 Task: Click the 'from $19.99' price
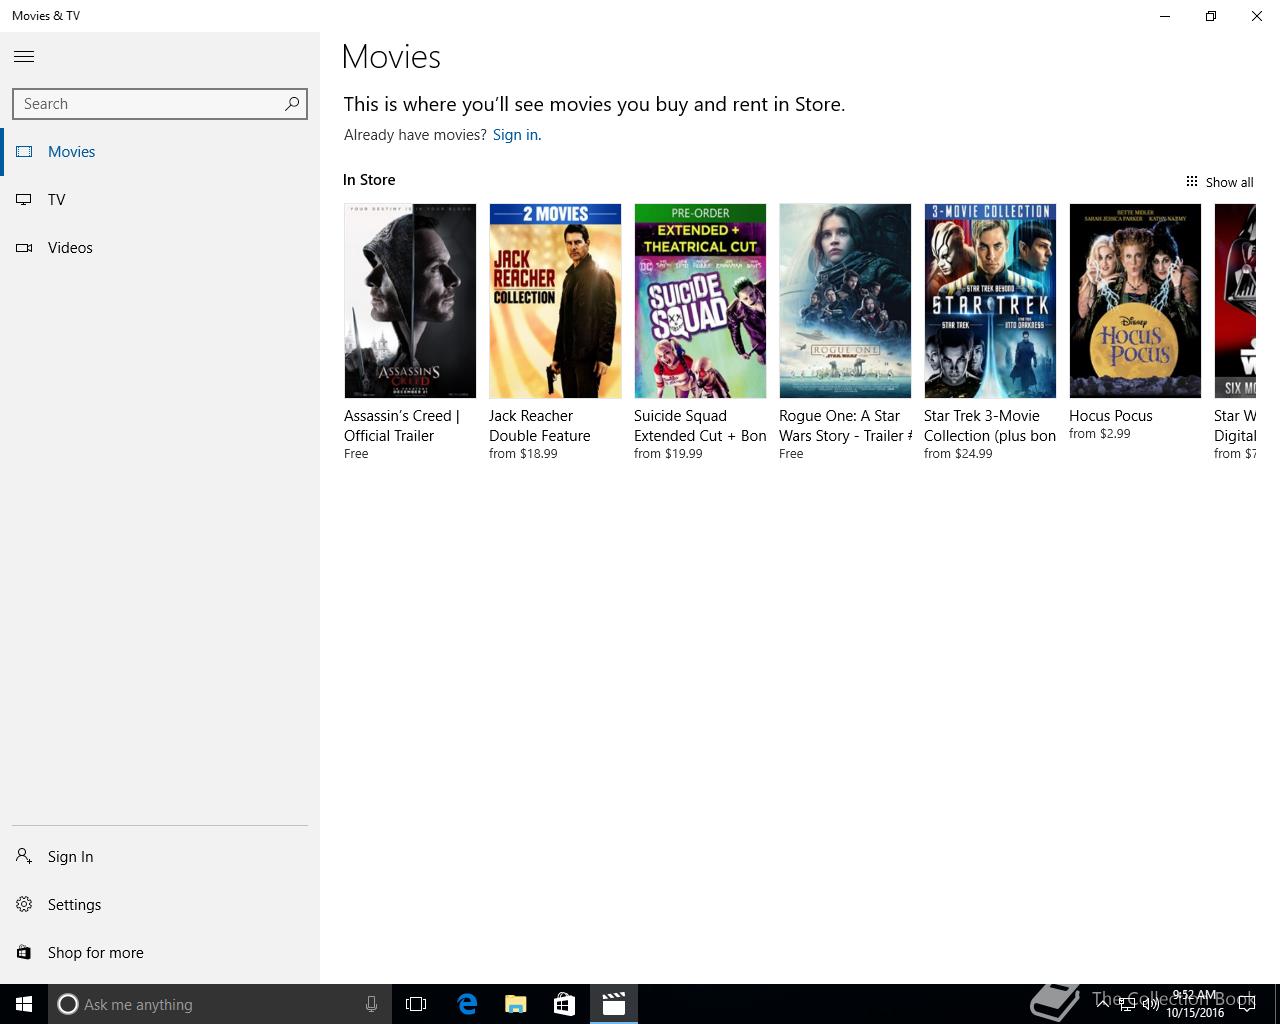668,454
